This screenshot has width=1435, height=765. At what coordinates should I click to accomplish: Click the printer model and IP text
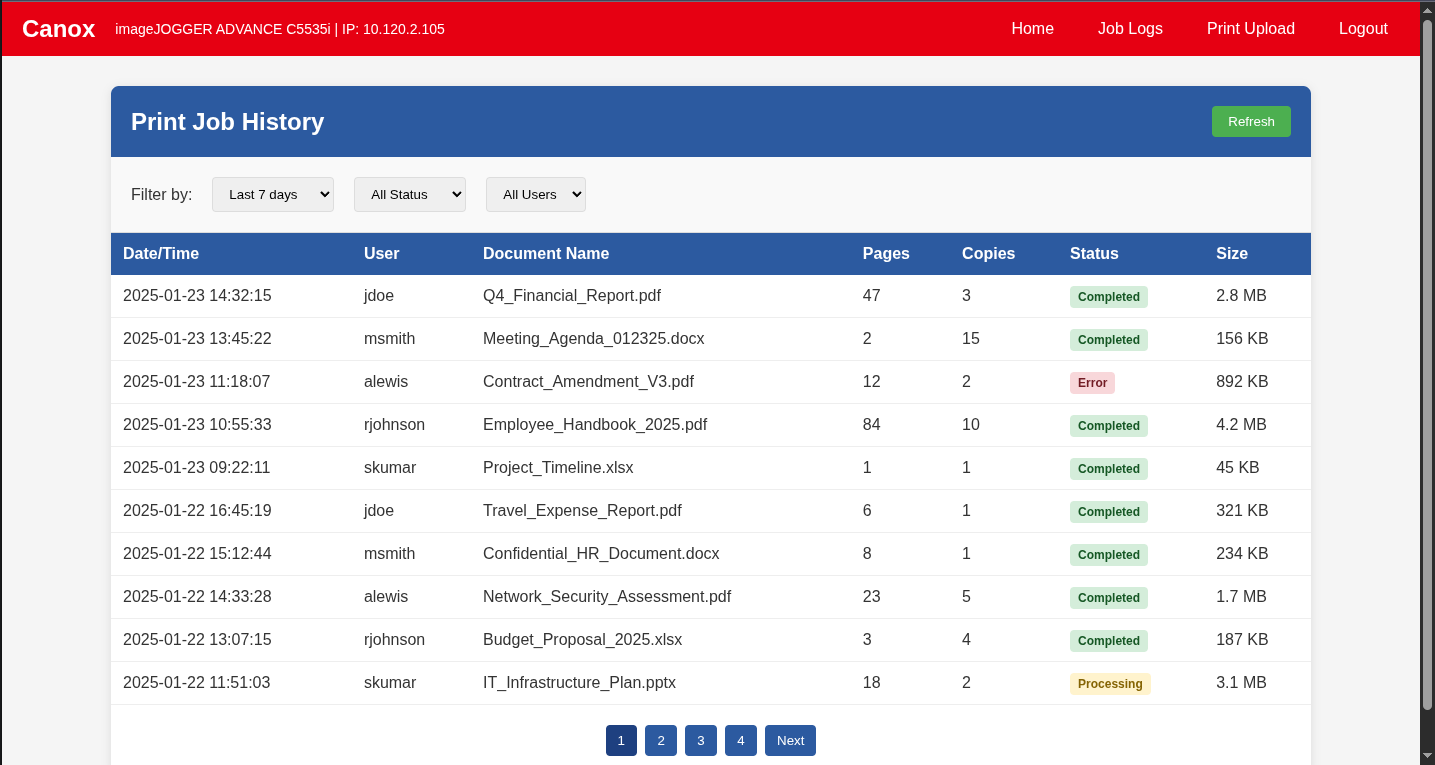(280, 29)
